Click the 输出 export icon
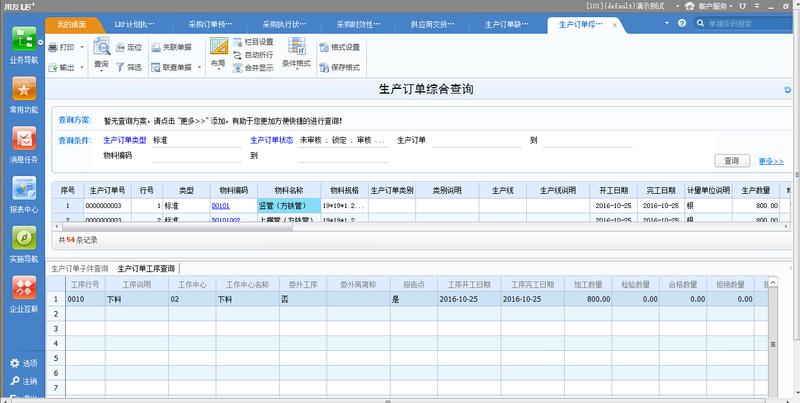 click(x=53, y=67)
